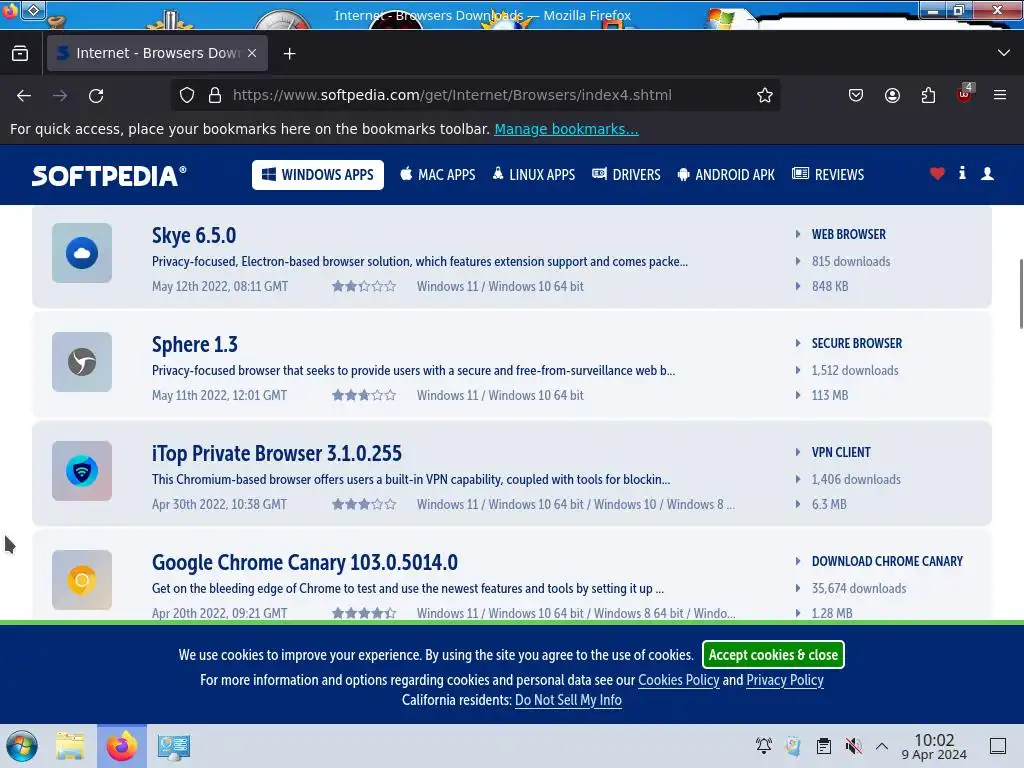Click the Sphere 1.3 star rating
The height and width of the screenshot is (768, 1024).
(x=364, y=395)
